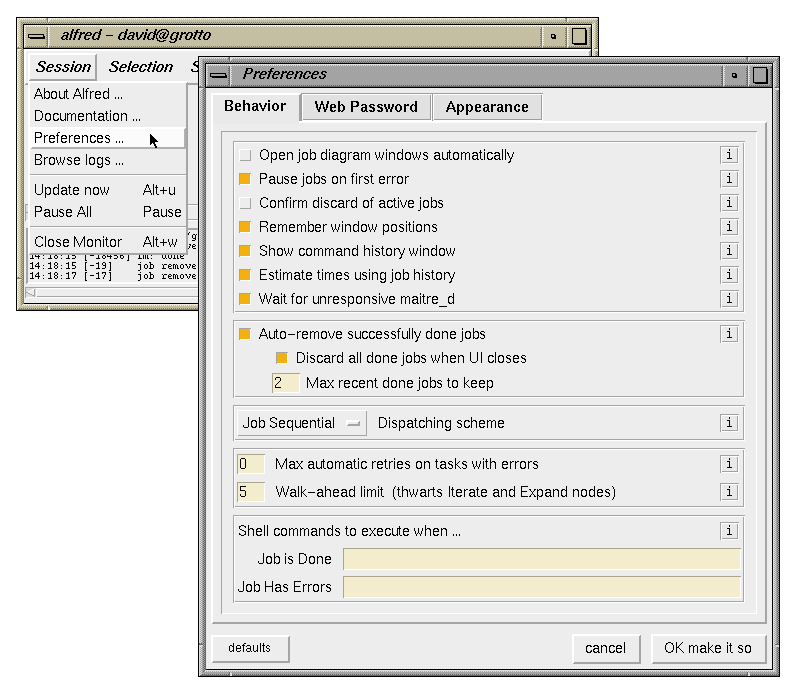
Task: Maximize the alfred main window
Action: [x=579, y=36]
